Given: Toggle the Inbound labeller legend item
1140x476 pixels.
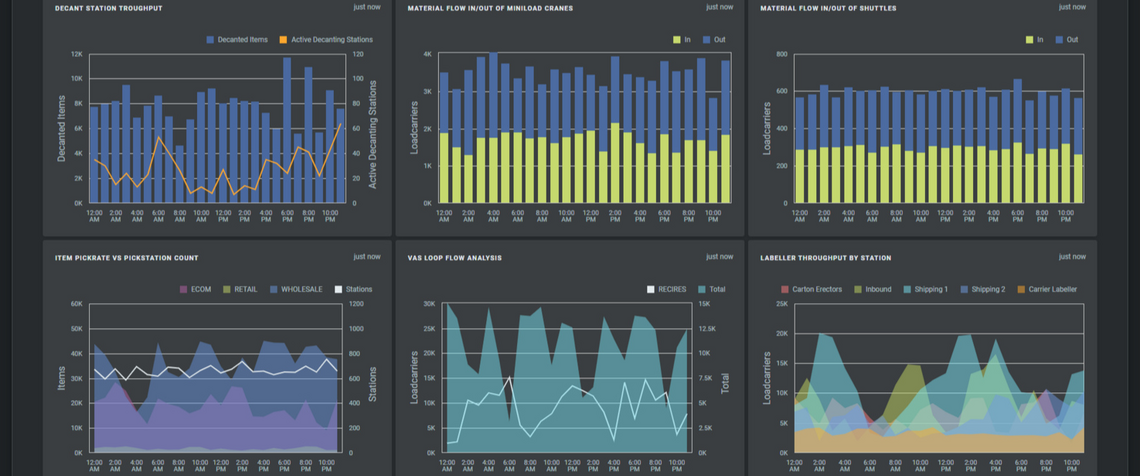Looking at the screenshot, I should pos(875,289).
